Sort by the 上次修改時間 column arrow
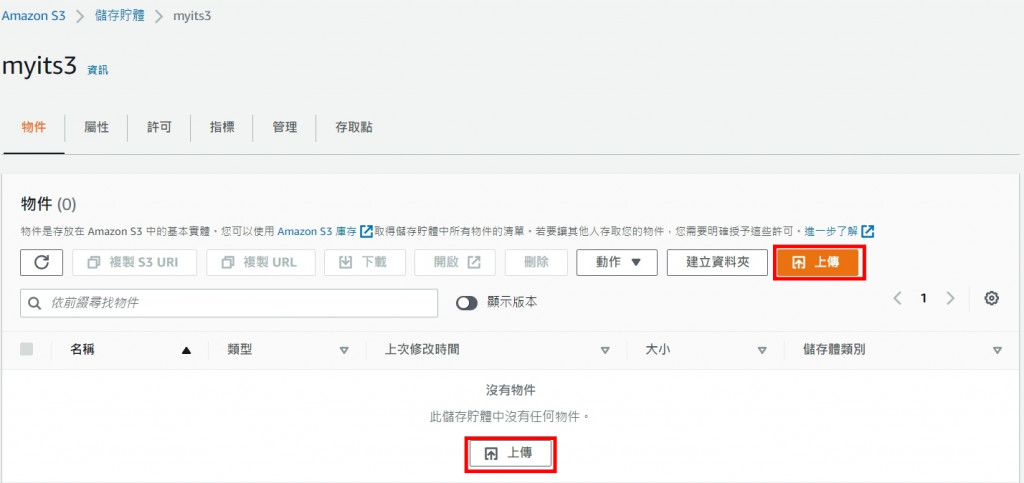Screen dimensions: 1024x483 click(x=605, y=351)
